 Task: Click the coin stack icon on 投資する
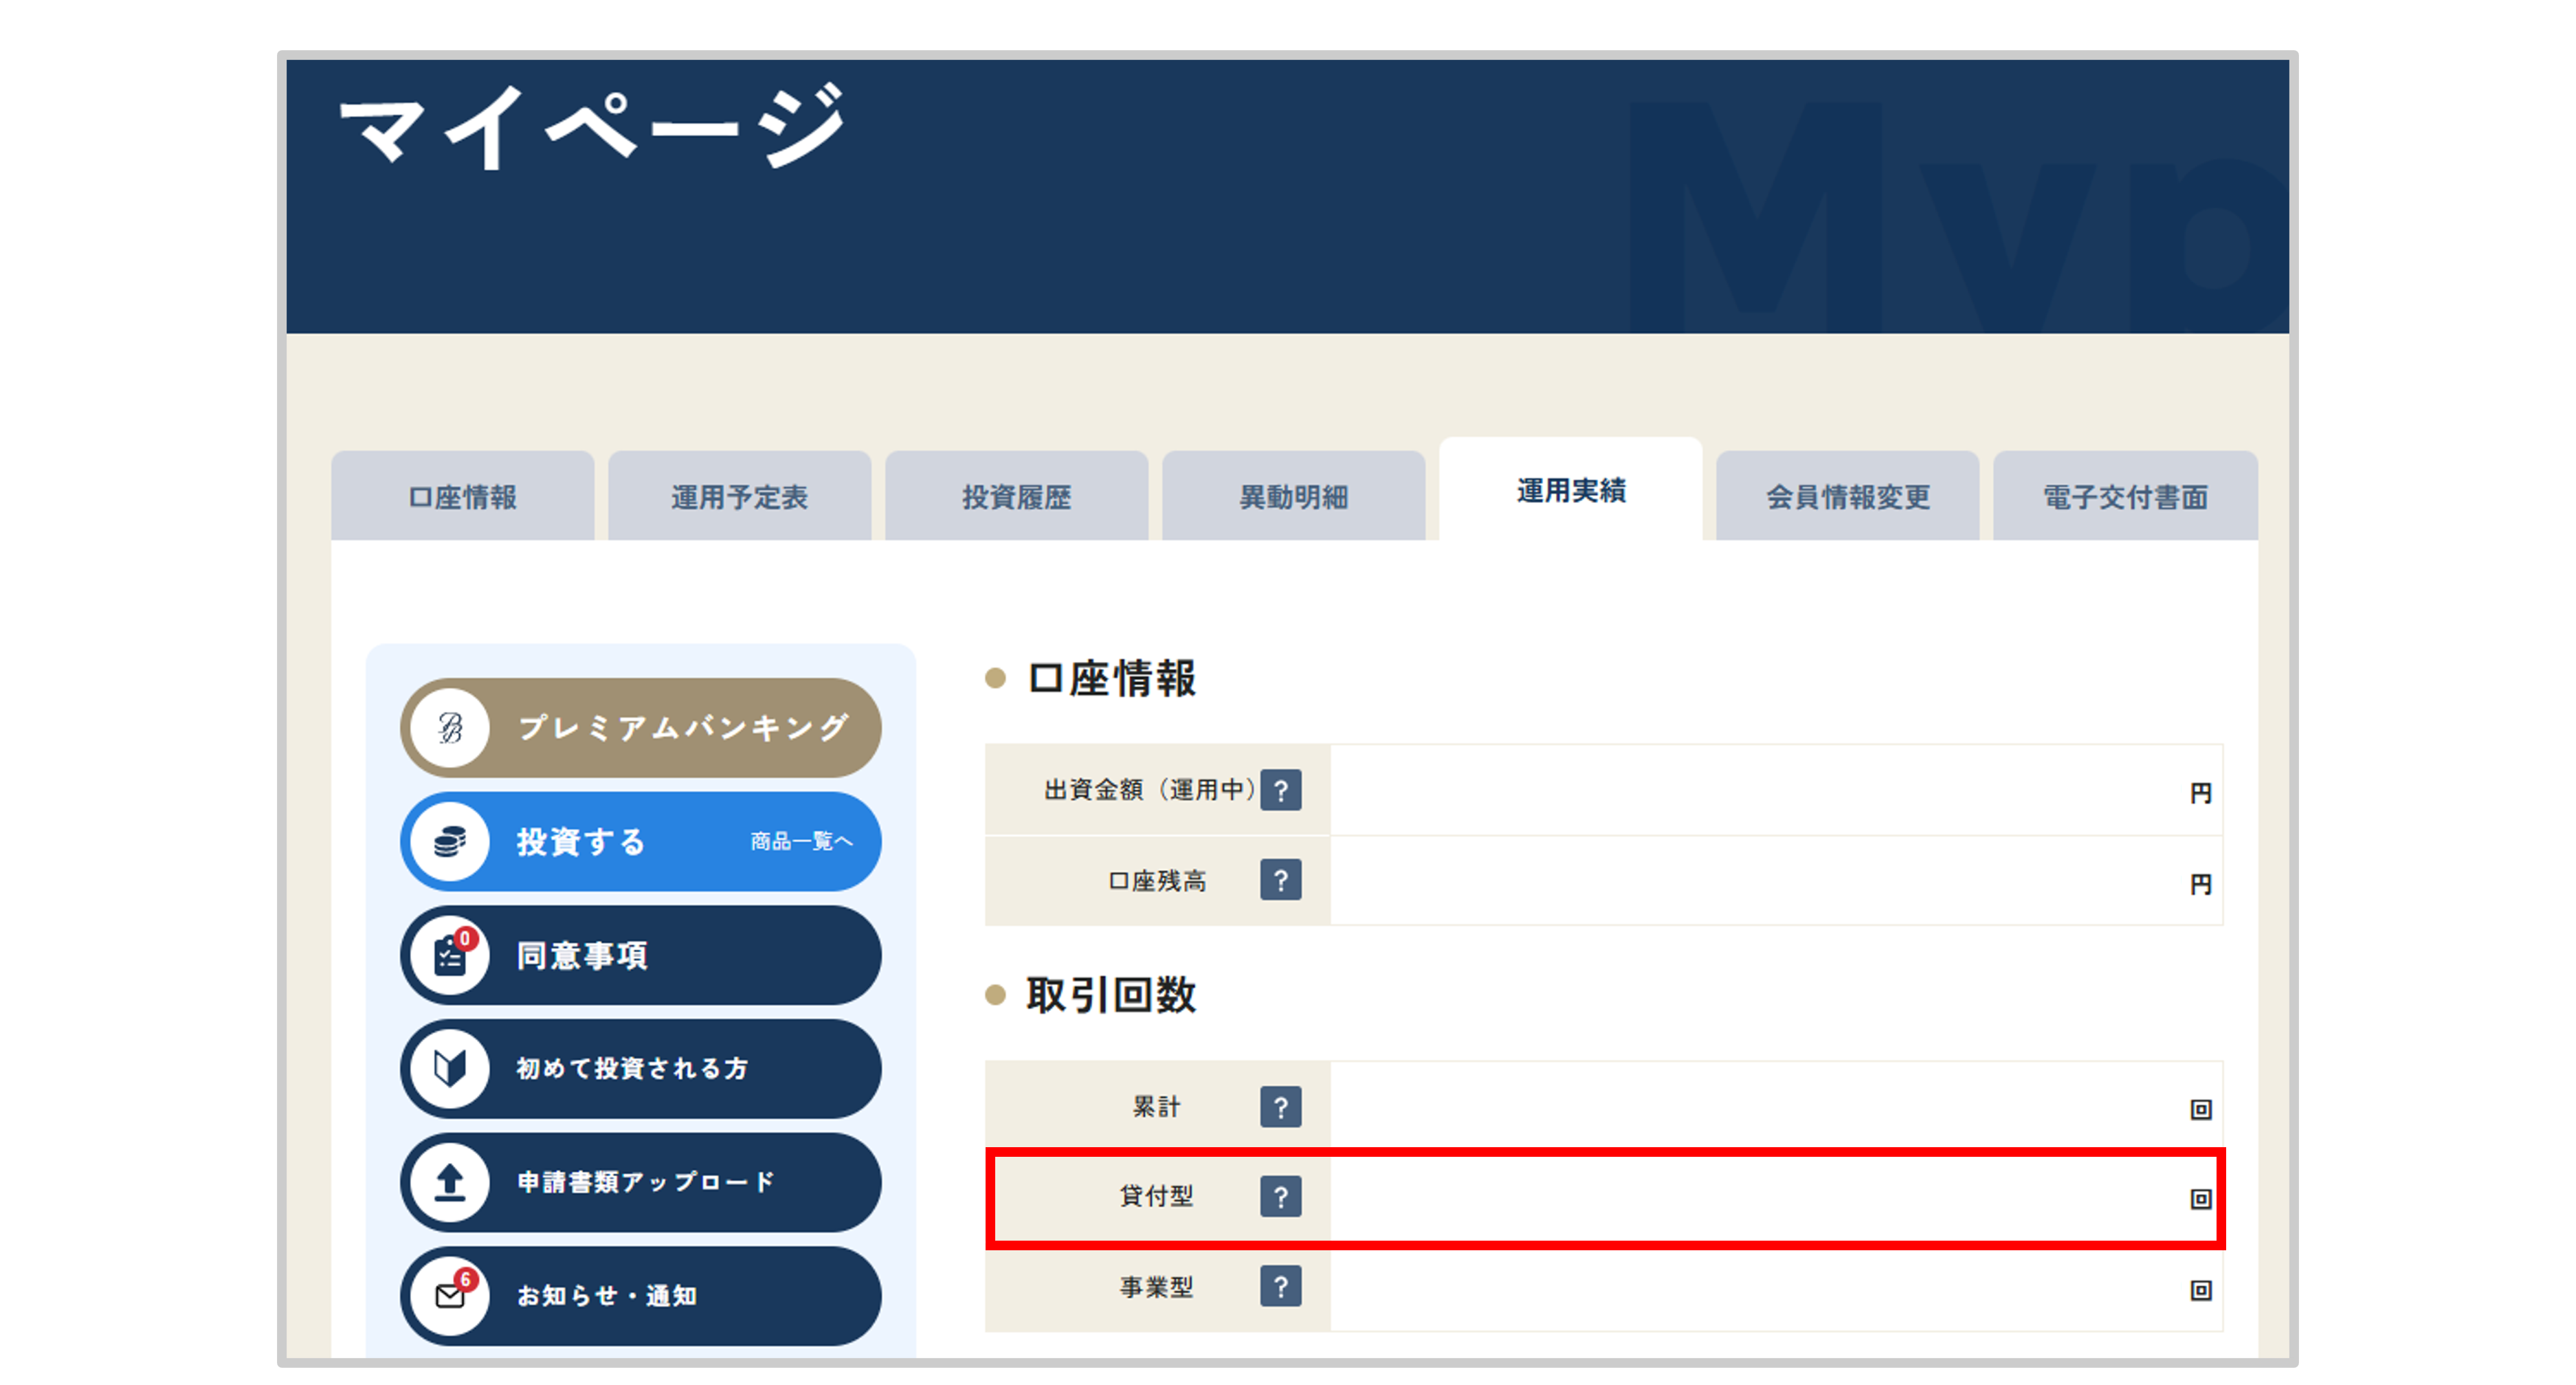(x=450, y=842)
